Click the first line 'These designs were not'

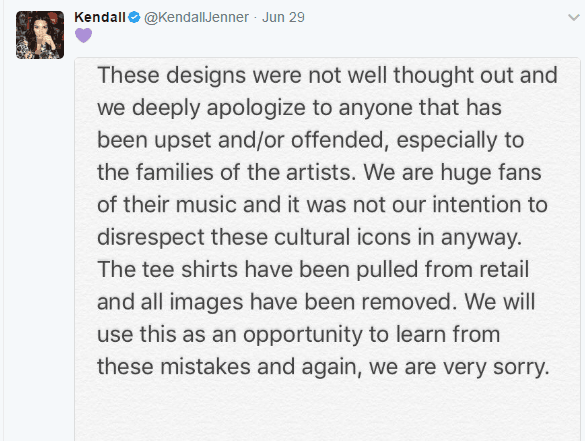(219, 75)
